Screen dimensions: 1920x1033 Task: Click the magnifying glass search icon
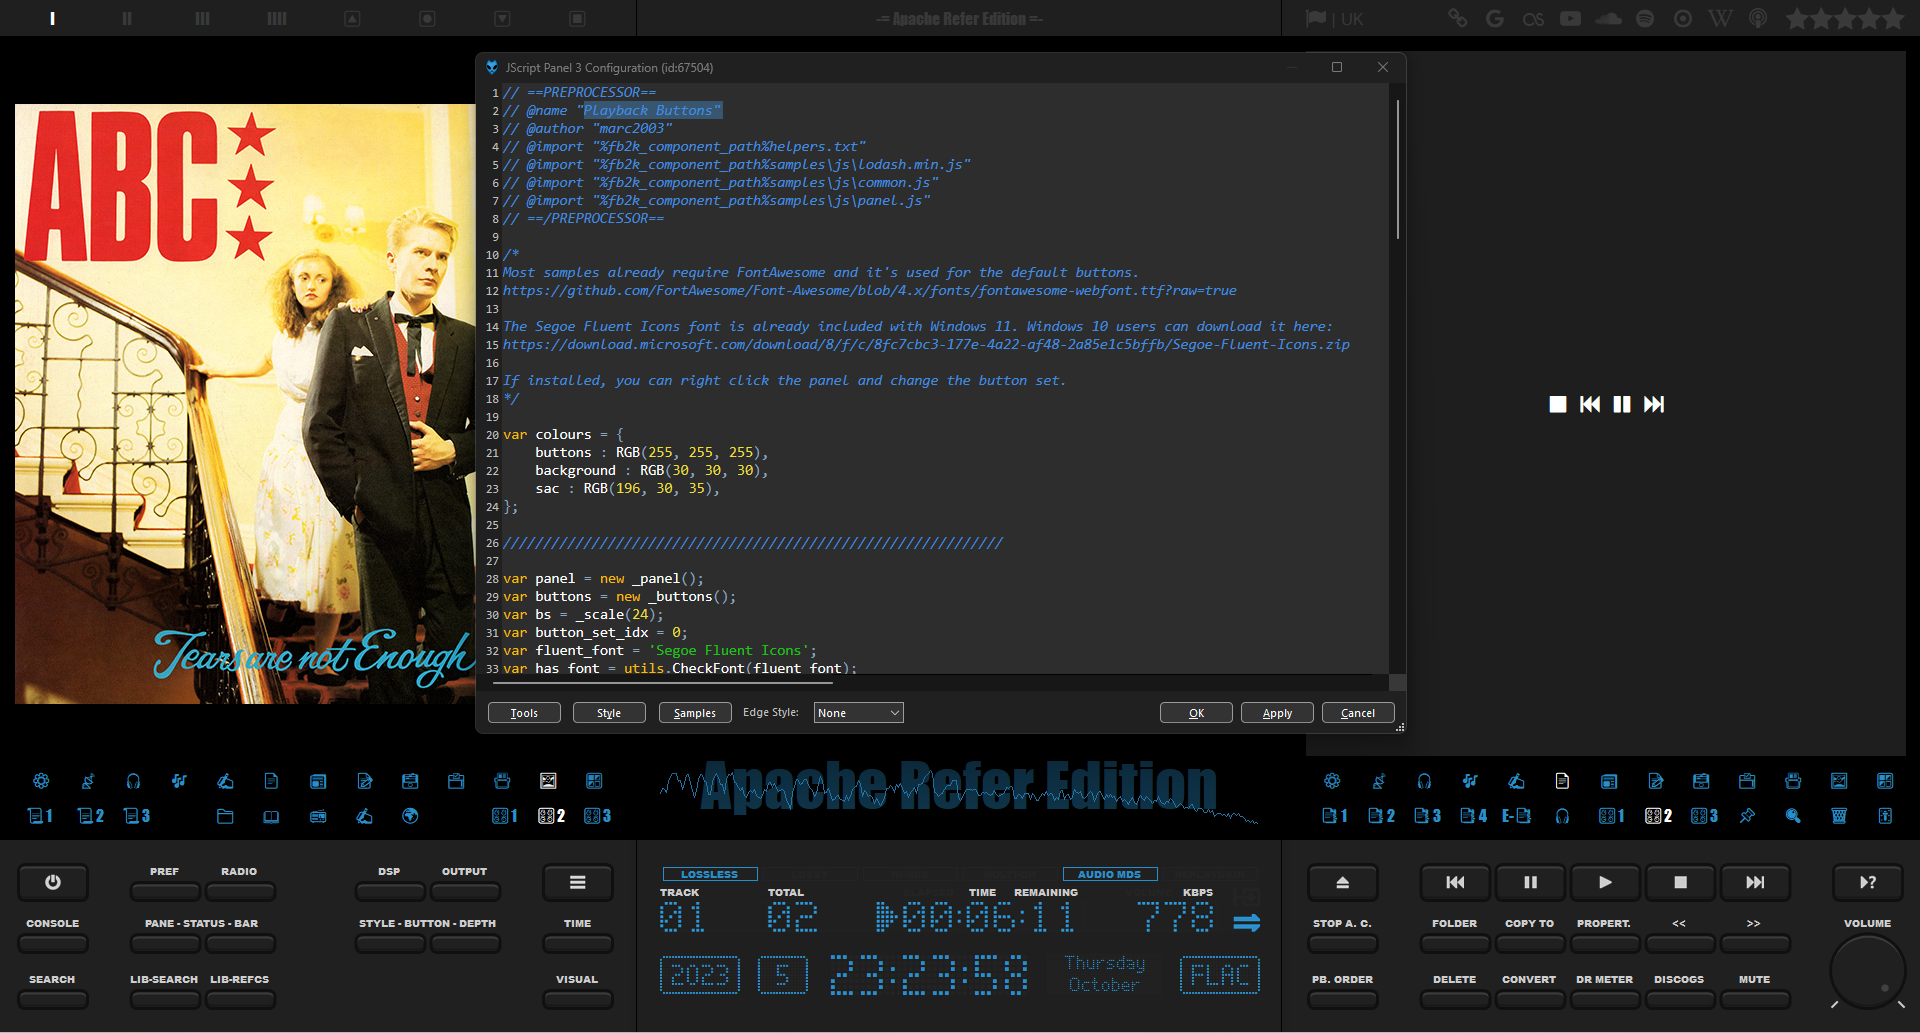pos(1793,816)
